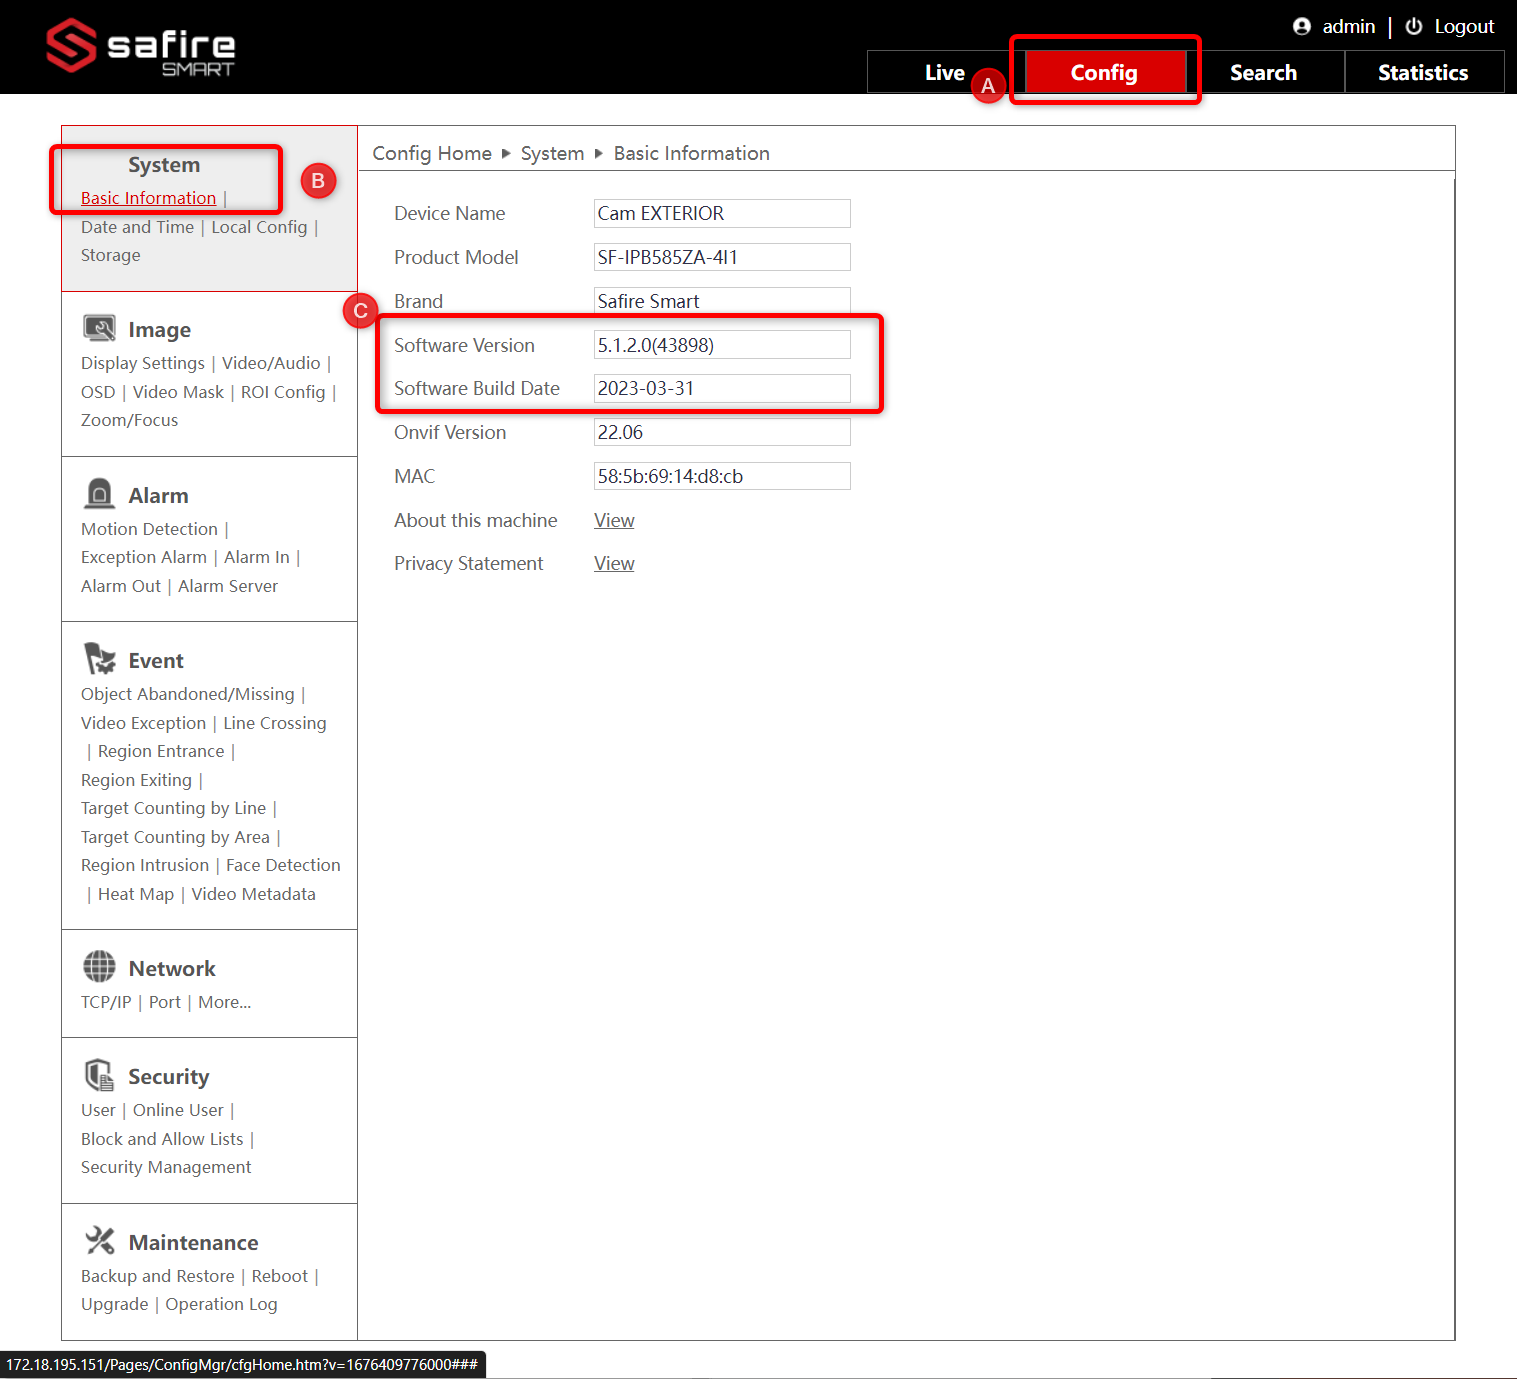Open the Upgrade maintenance page
The width and height of the screenshot is (1517, 1379).
click(x=114, y=1304)
